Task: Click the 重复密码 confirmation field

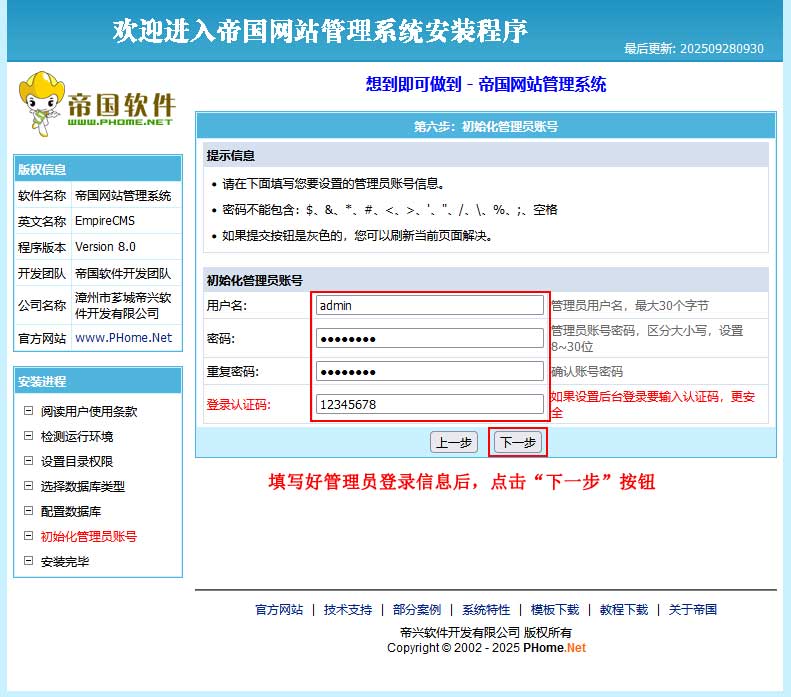Action: [x=429, y=371]
